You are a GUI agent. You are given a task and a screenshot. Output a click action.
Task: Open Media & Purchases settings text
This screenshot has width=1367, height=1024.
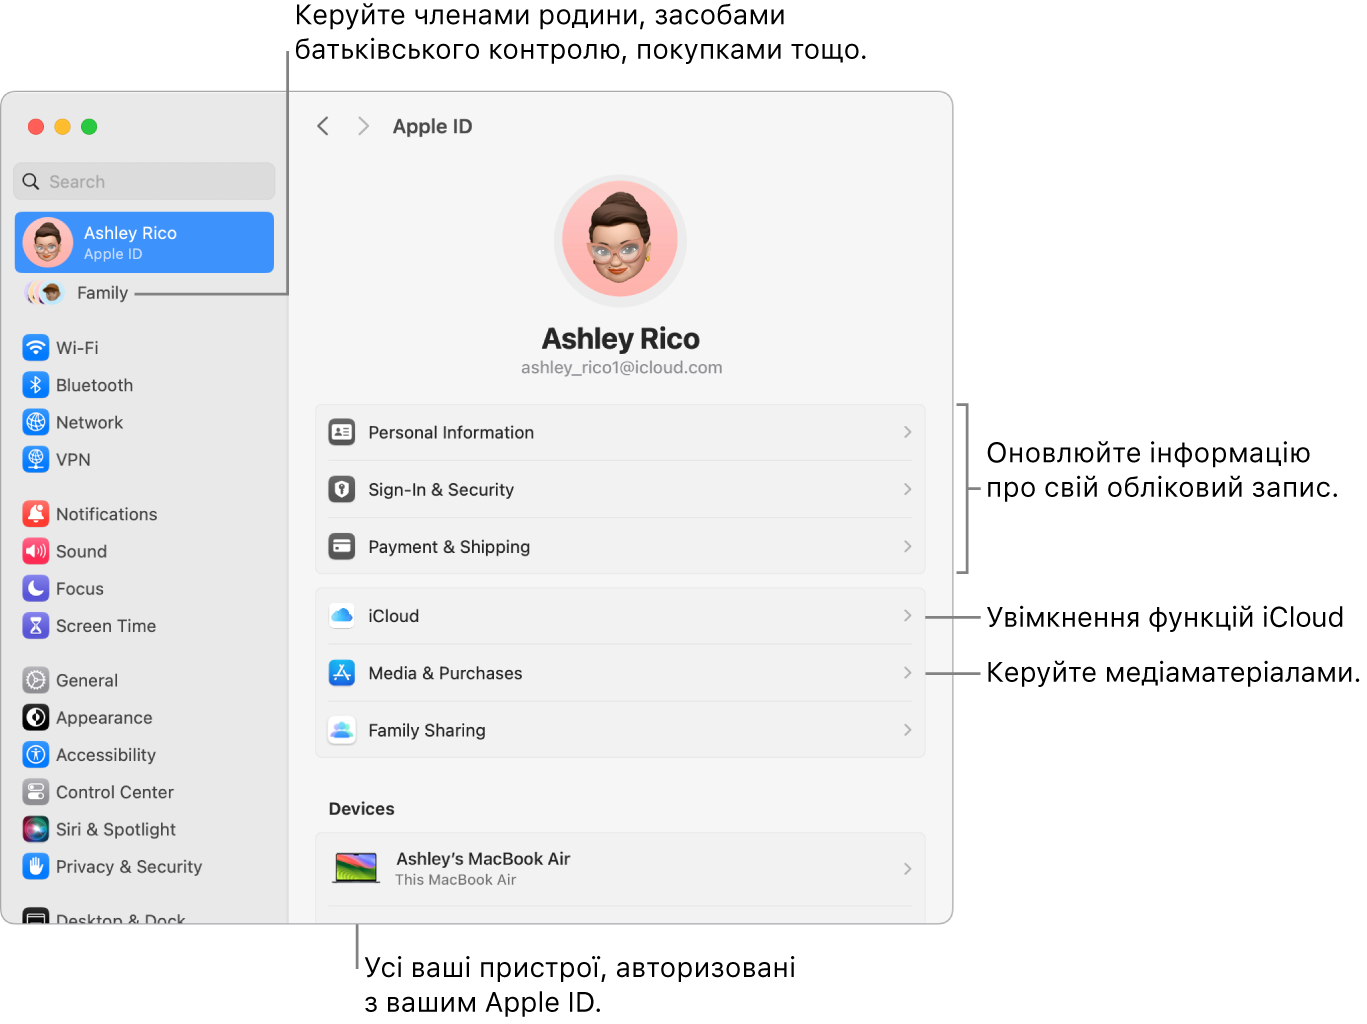click(x=445, y=673)
